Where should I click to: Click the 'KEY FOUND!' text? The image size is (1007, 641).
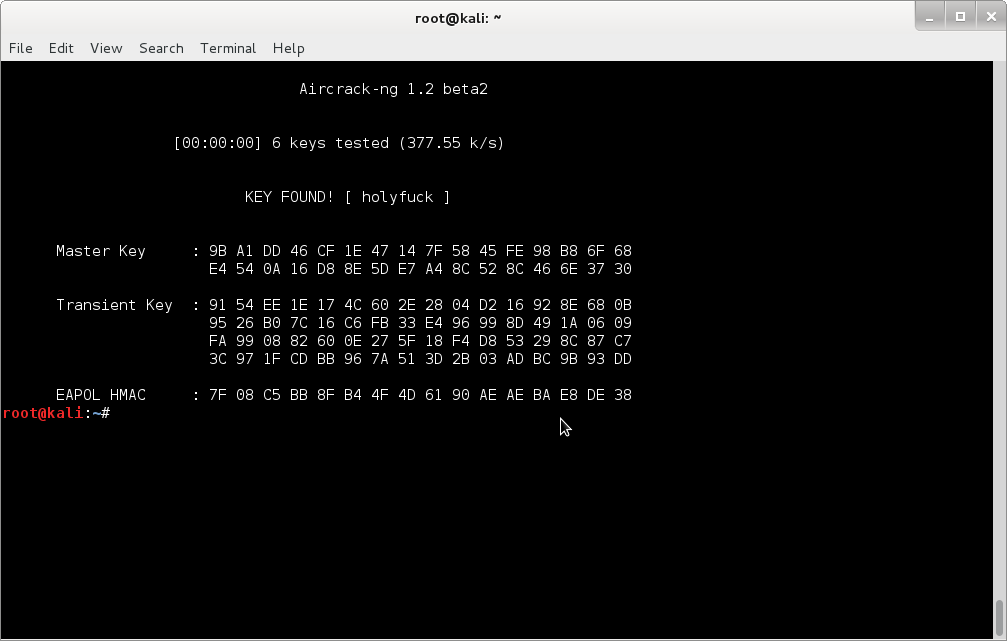click(x=289, y=197)
